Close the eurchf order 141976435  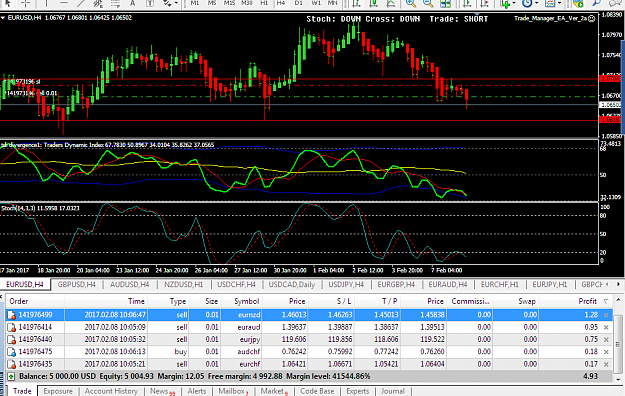[x=606, y=364]
